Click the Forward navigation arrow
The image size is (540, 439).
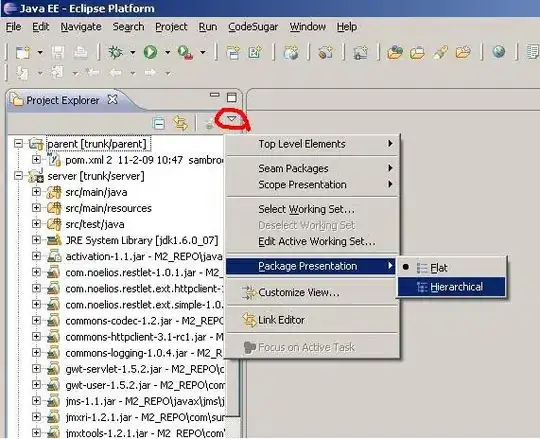150,73
